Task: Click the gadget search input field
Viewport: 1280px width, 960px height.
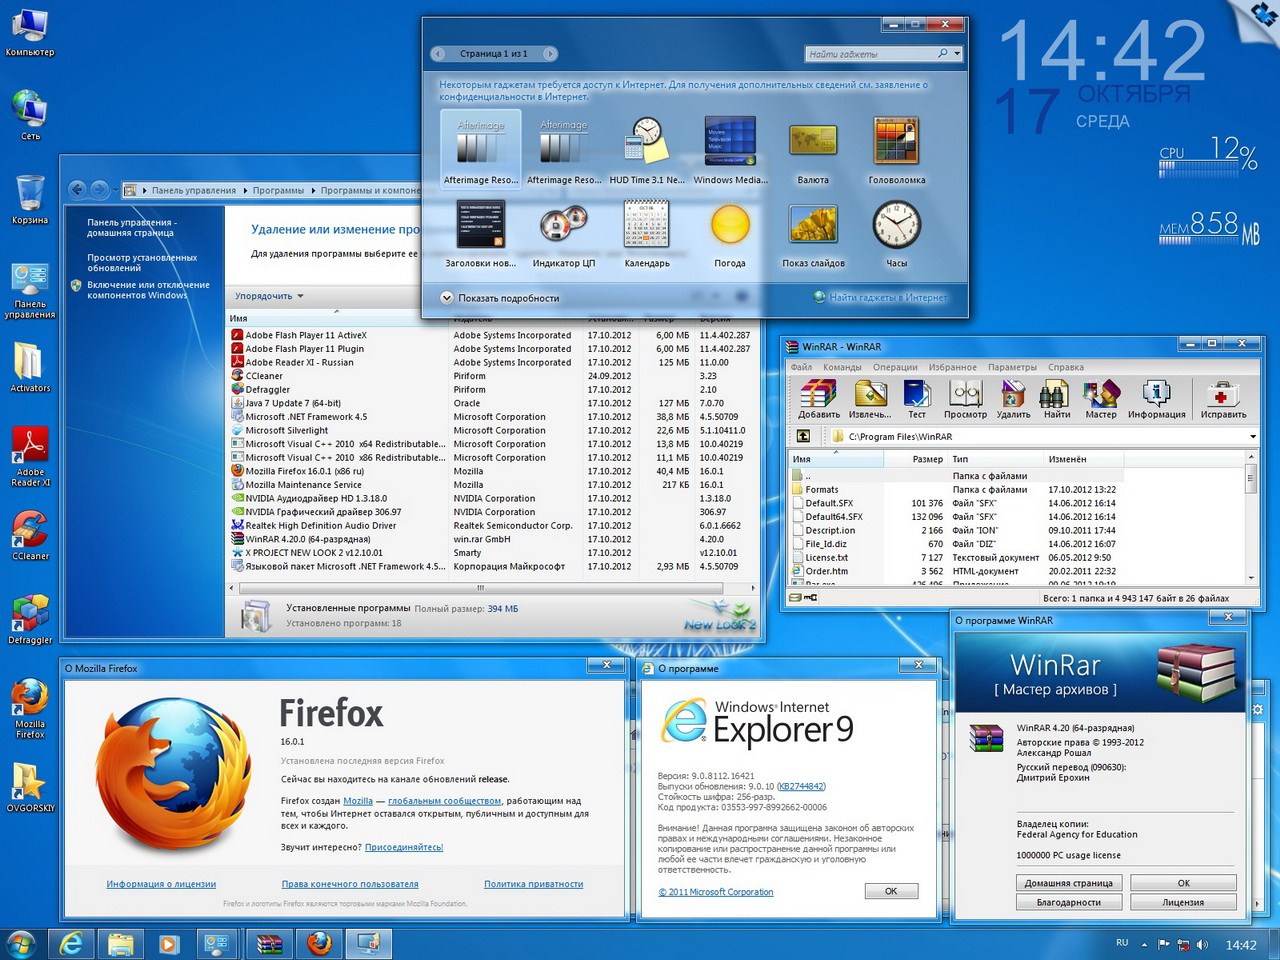Action: tap(870, 53)
